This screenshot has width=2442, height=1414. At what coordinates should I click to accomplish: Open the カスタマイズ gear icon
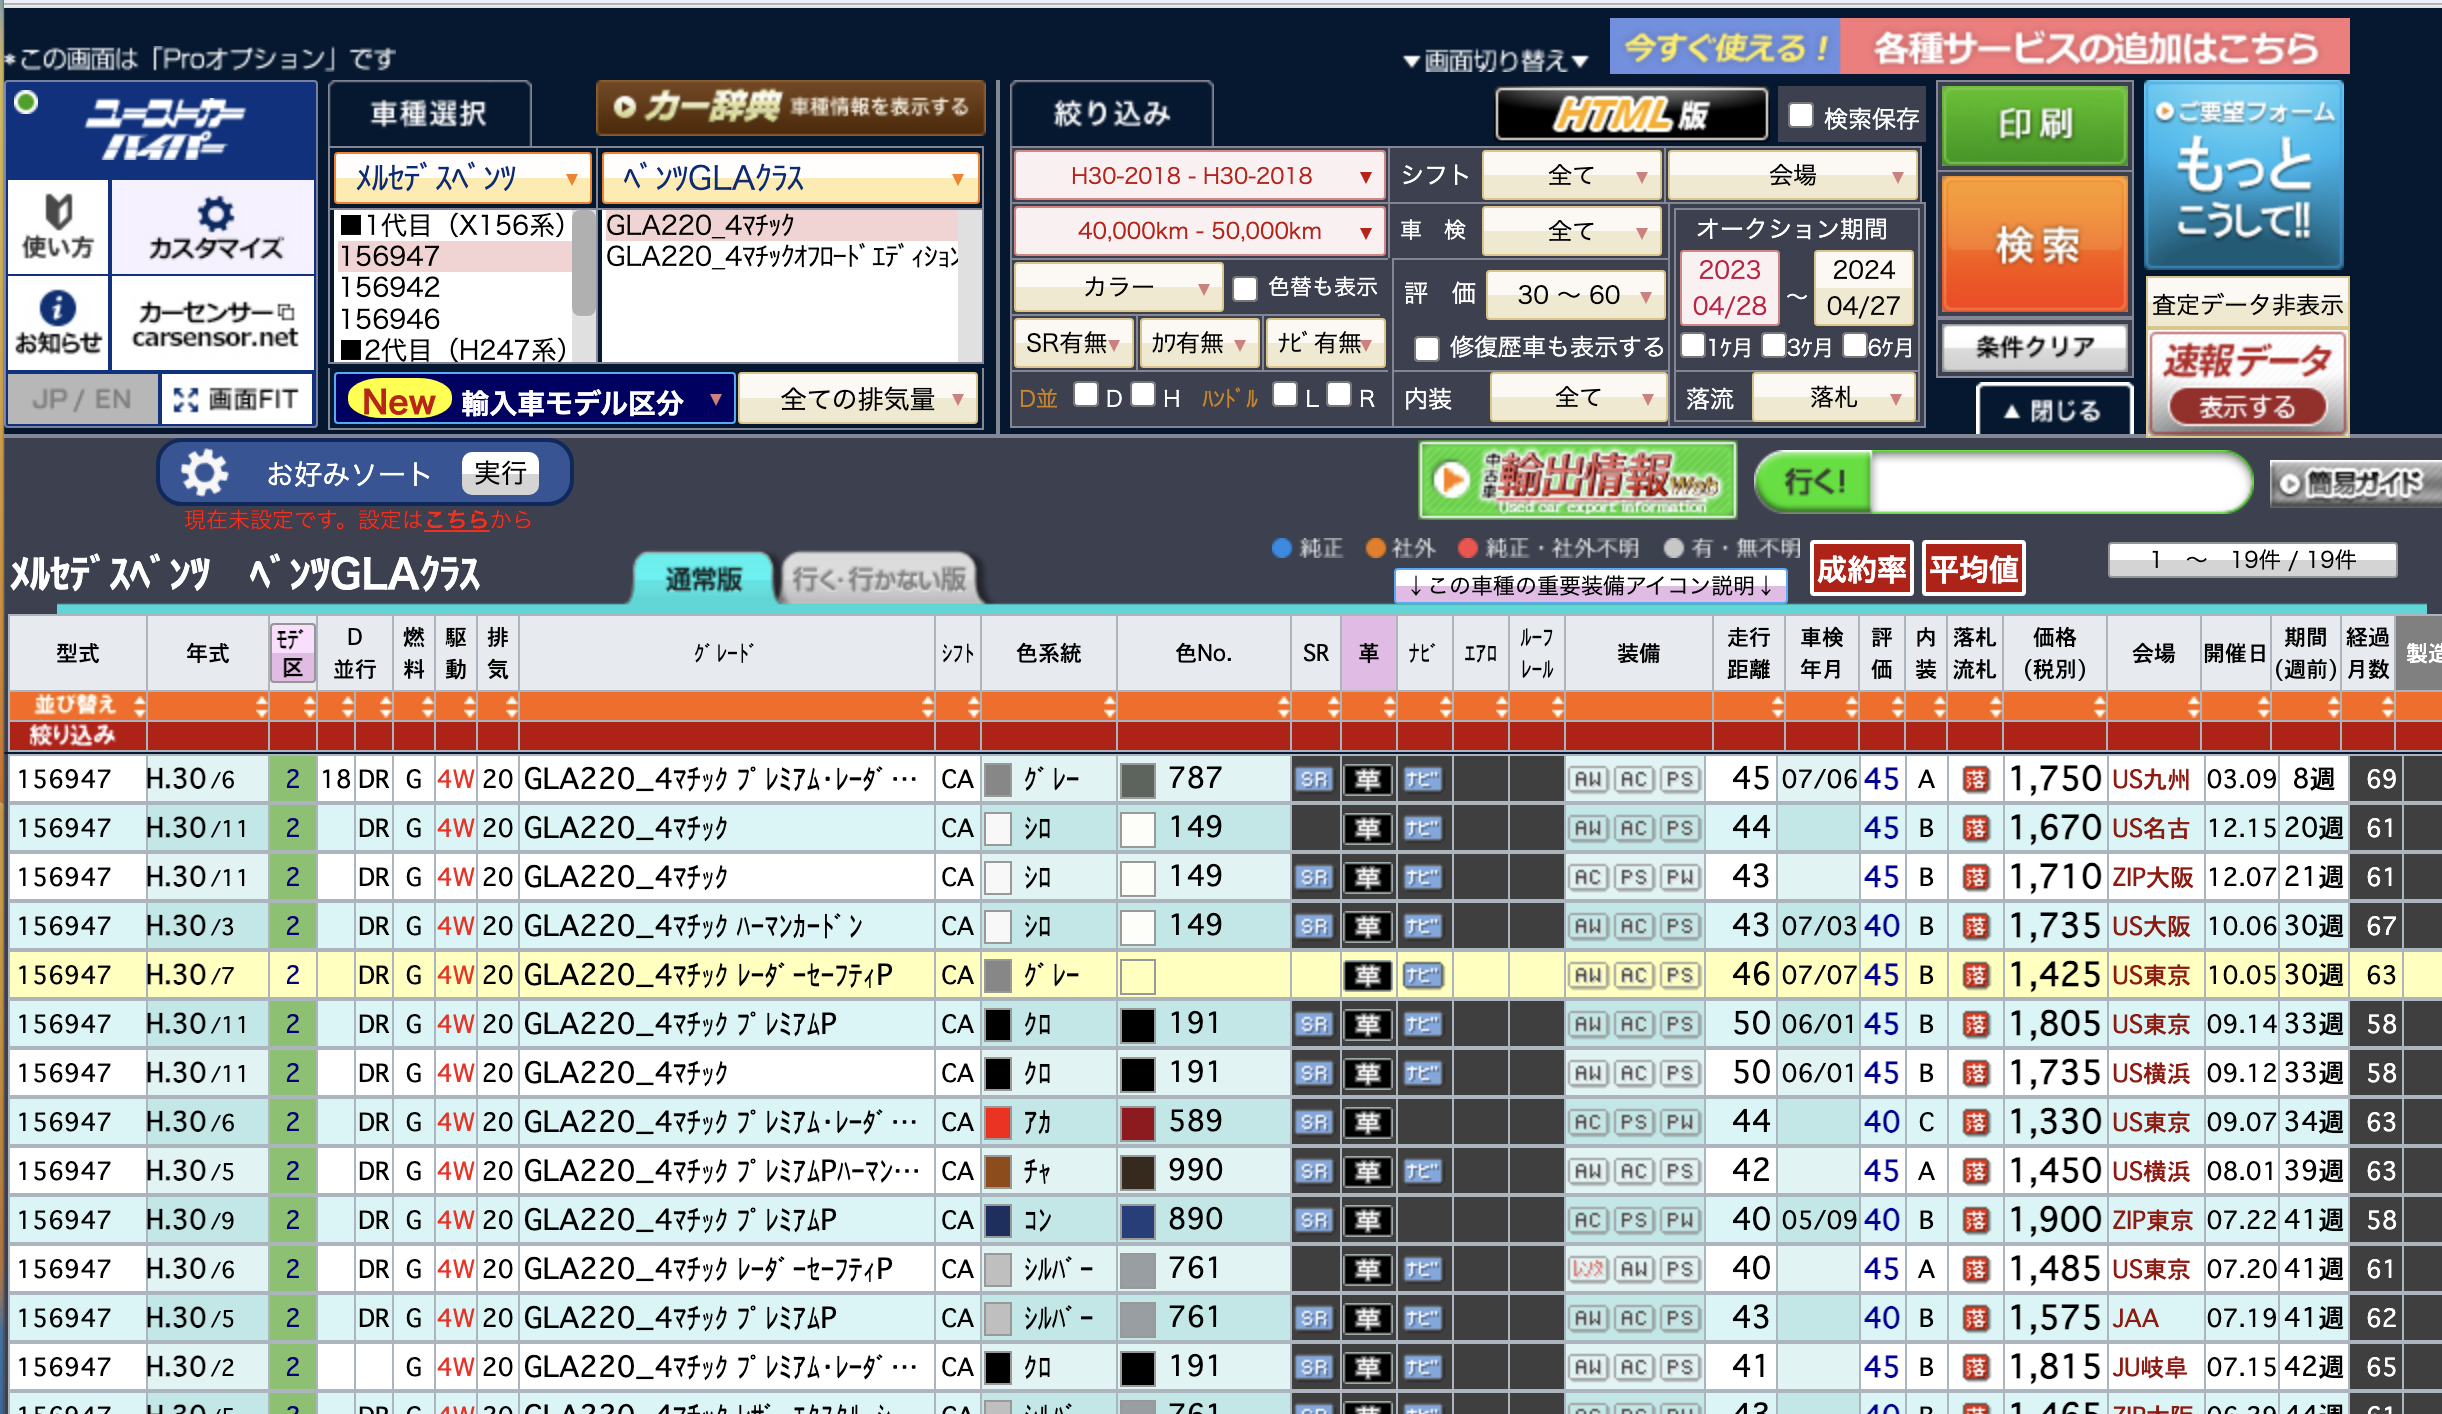tap(214, 227)
